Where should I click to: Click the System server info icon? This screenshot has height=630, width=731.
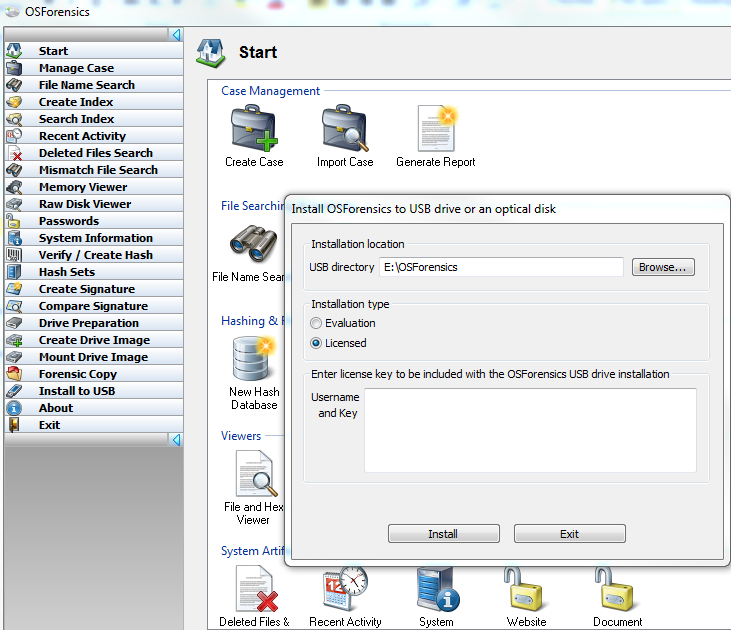click(x=438, y=588)
